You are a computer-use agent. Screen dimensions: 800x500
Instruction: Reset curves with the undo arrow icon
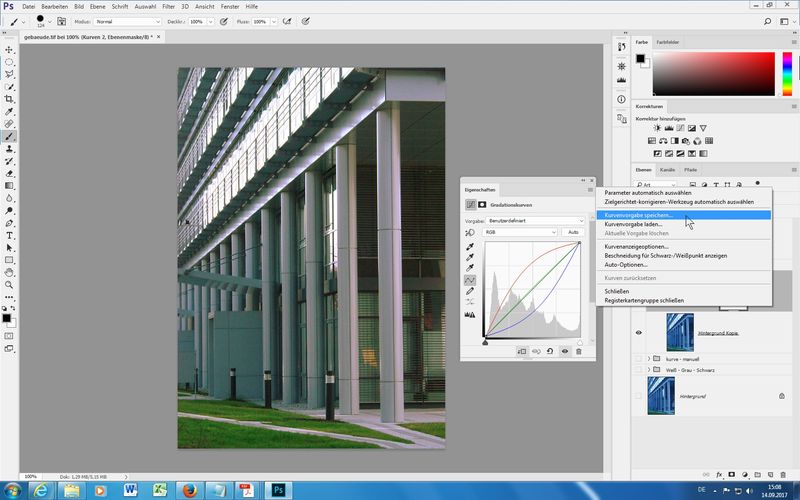tap(550, 352)
